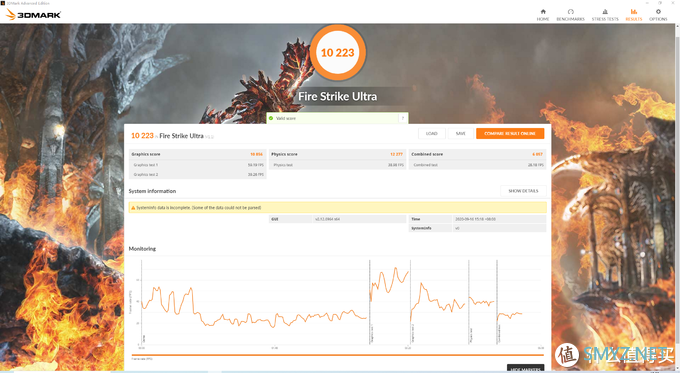680x373 pixels.
Task: Click the Physics score row
Action: coord(337,154)
